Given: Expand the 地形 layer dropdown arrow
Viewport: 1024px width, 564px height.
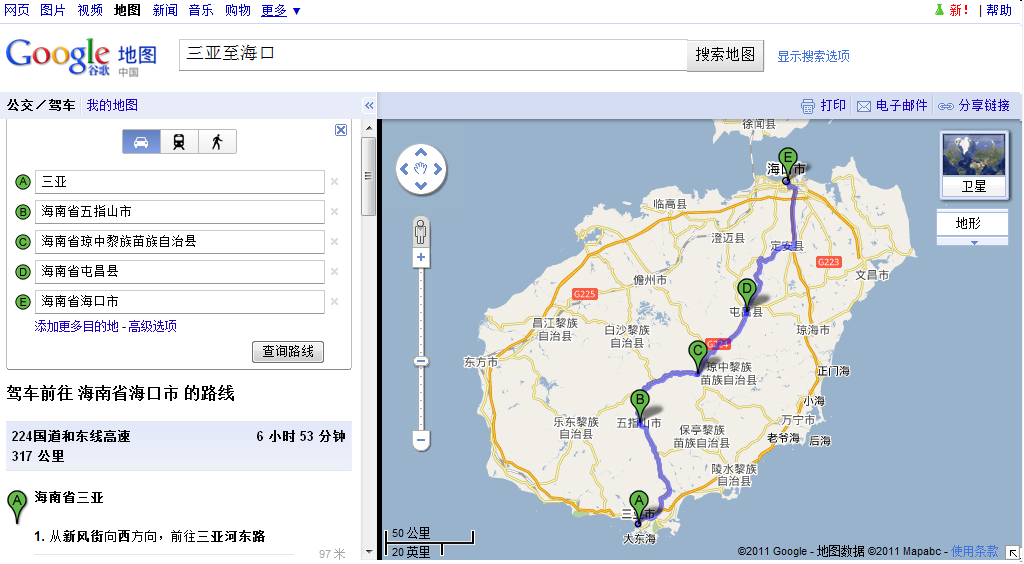Looking at the screenshot, I should pos(972,241).
